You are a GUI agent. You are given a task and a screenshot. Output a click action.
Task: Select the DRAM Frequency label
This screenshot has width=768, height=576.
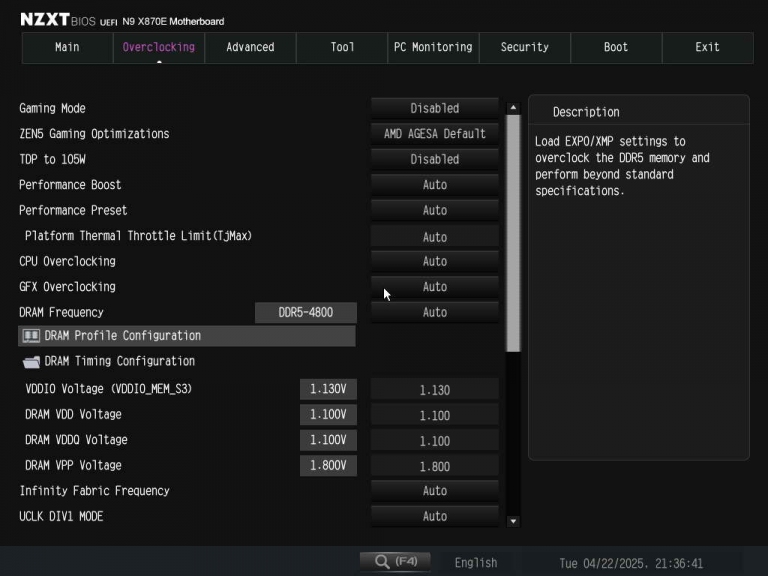61,312
